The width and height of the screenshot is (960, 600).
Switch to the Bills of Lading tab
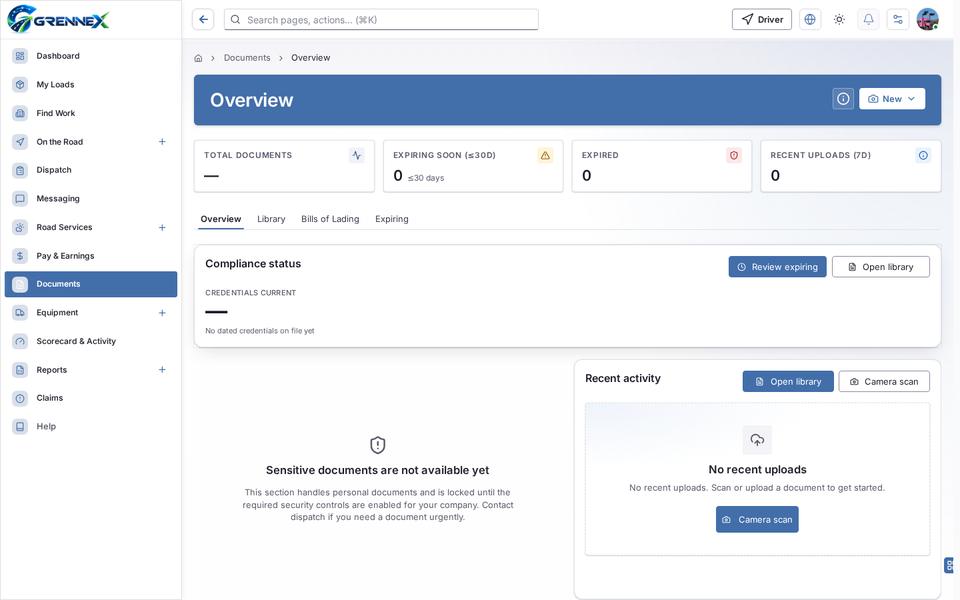coord(330,219)
